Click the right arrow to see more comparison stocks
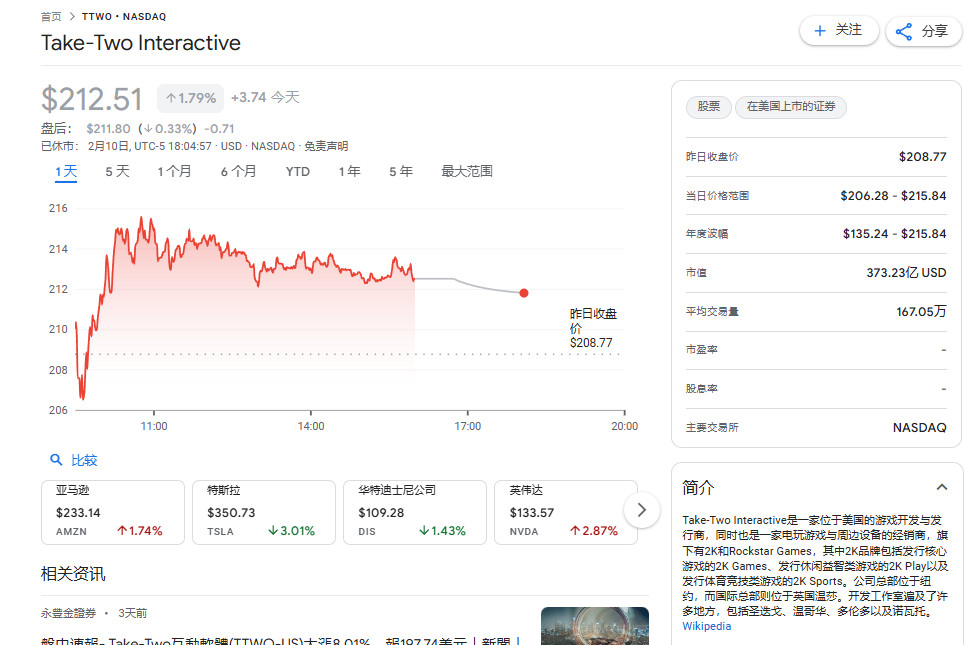 point(641,509)
